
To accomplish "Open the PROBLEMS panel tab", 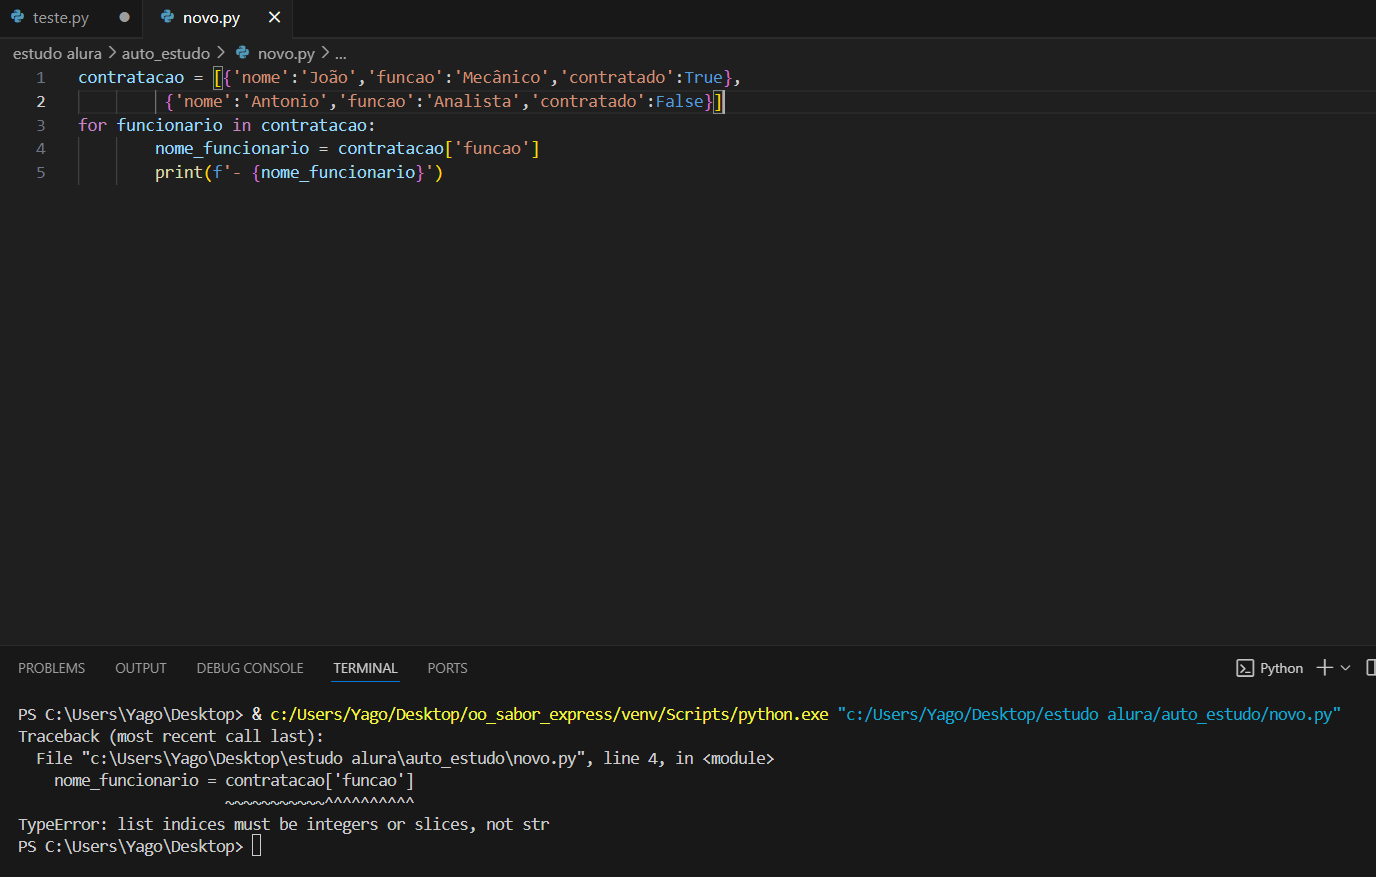I will tap(52, 668).
